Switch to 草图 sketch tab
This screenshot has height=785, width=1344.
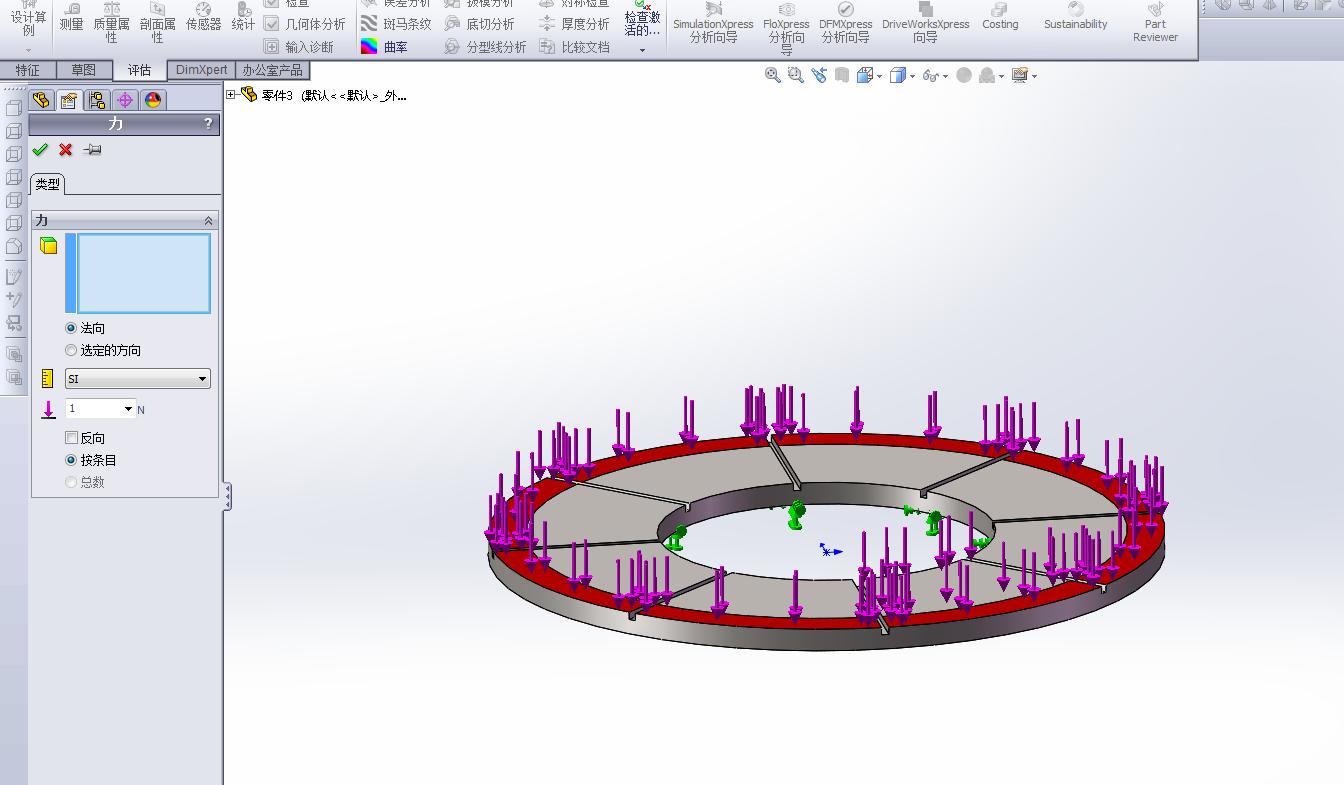point(84,70)
